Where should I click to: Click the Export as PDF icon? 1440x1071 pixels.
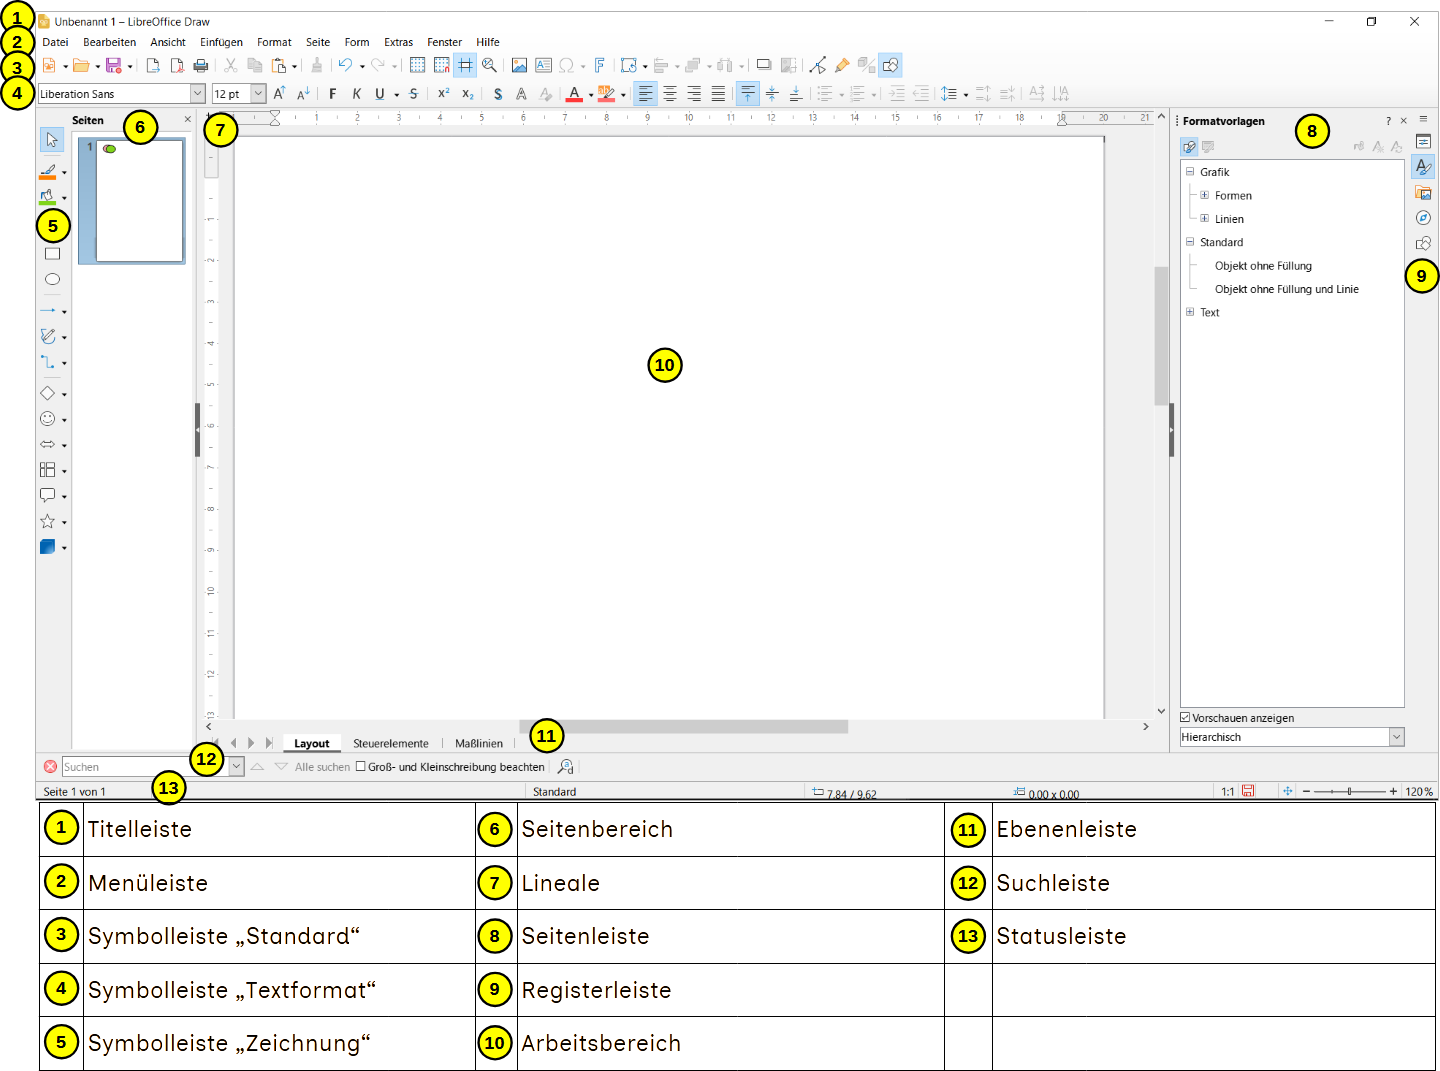tap(177, 66)
